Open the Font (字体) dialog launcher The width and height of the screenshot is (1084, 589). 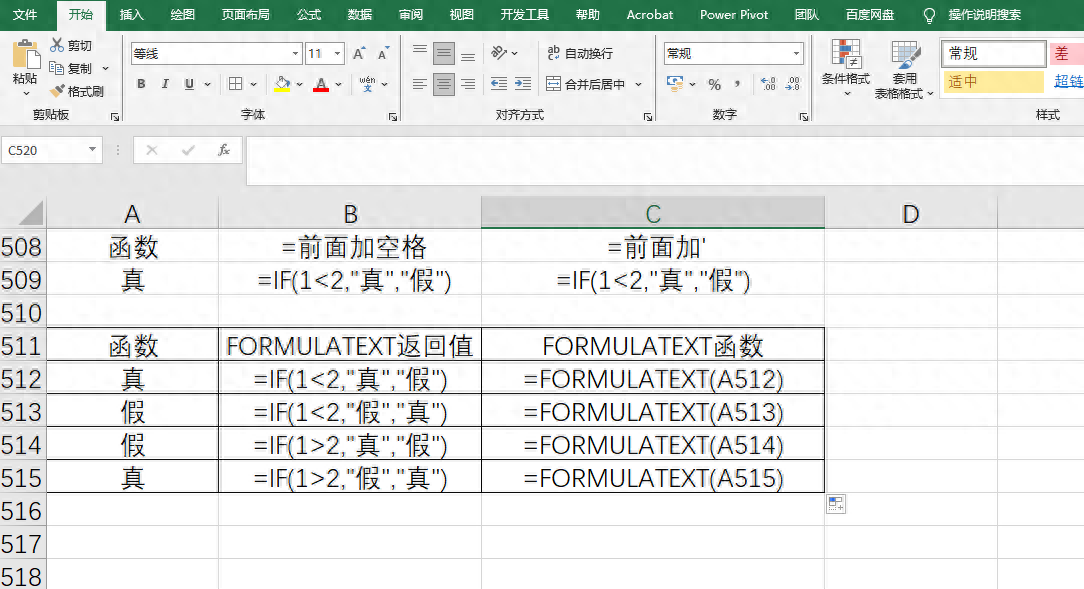tap(393, 117)
